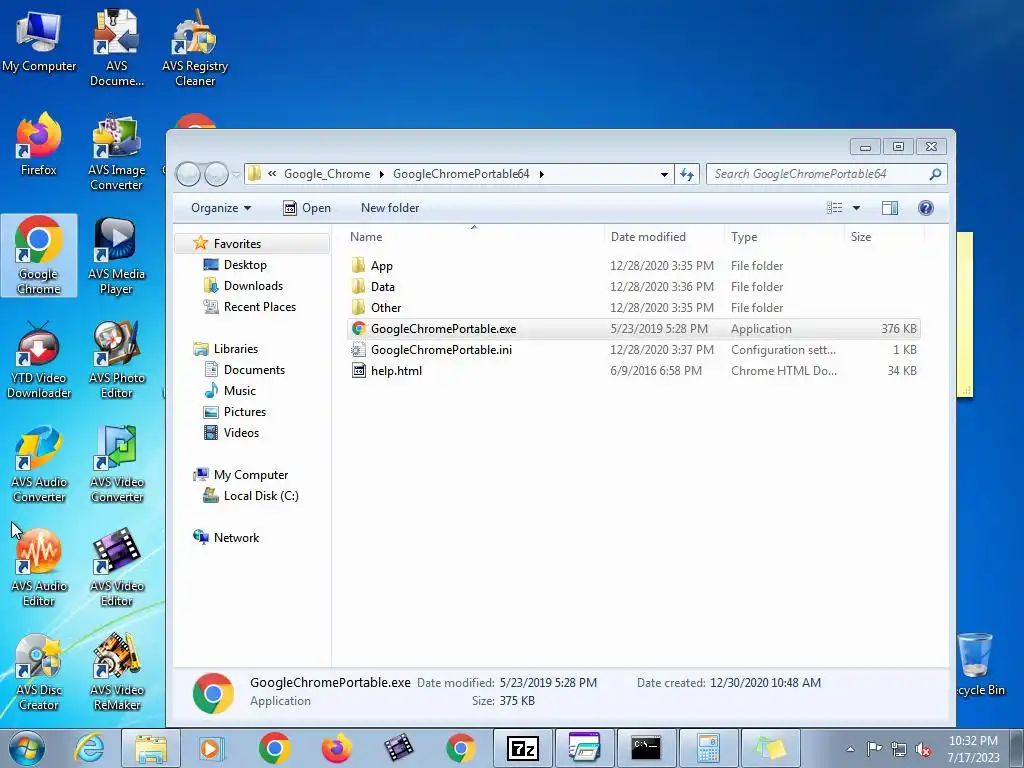Select the AVS Video ReMaker desktop icon
Image resolution: width=1024 pixels, height=768 pixels.
(x=116, y=672)
